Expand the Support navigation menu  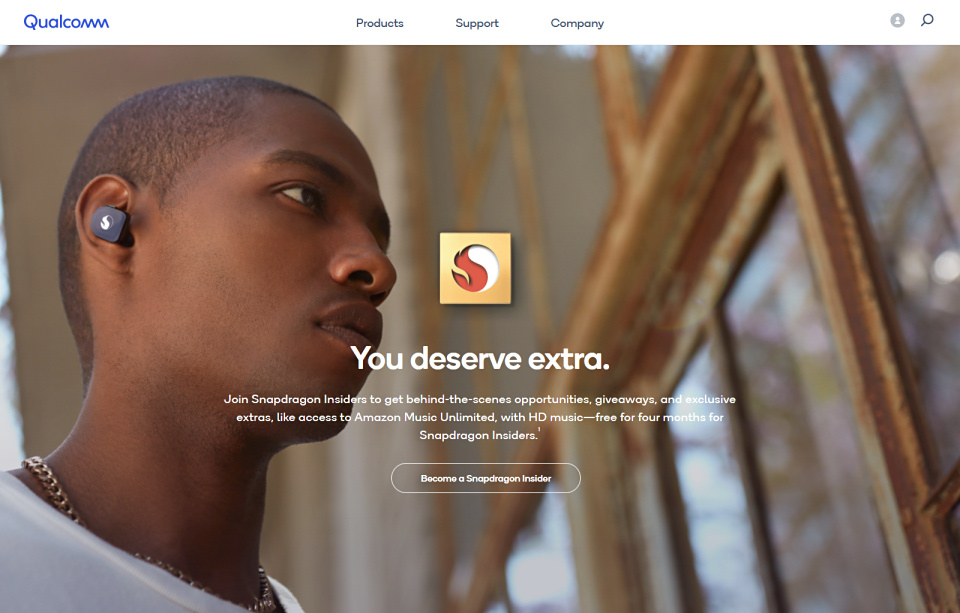[x=477, y=23]
